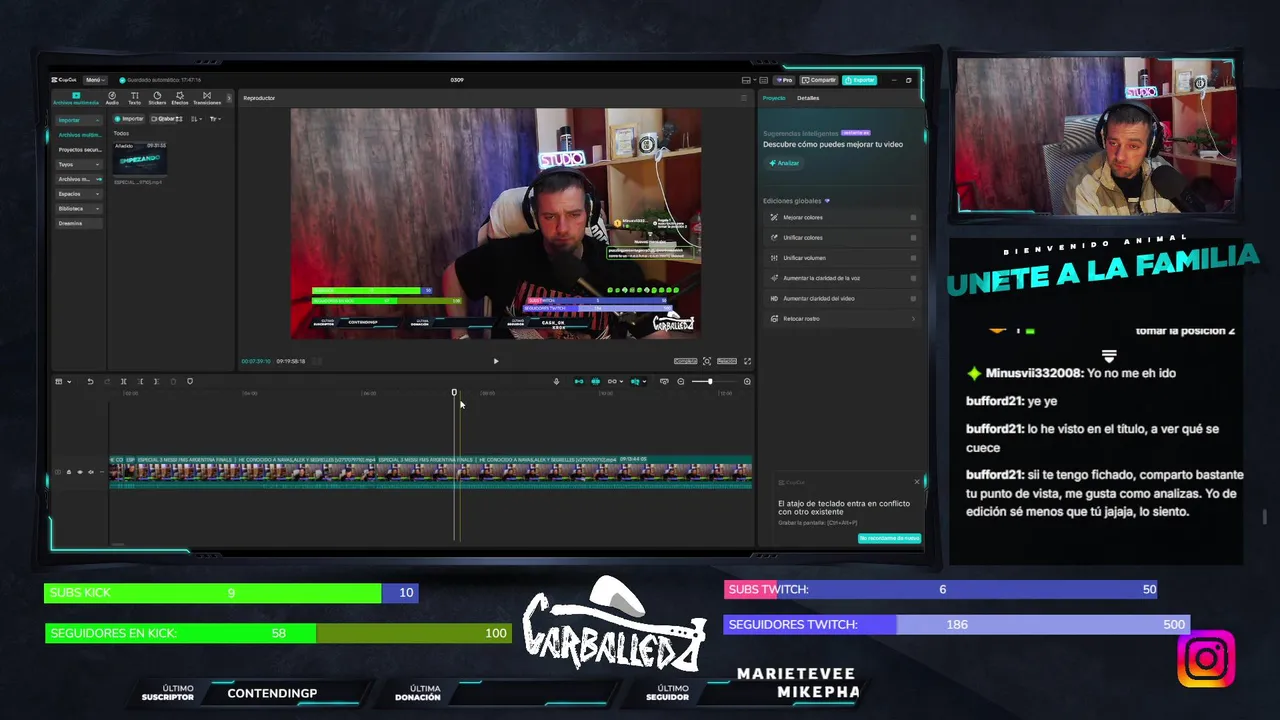Click the zoom out timeline magnifier

click(x=681, y=381)
